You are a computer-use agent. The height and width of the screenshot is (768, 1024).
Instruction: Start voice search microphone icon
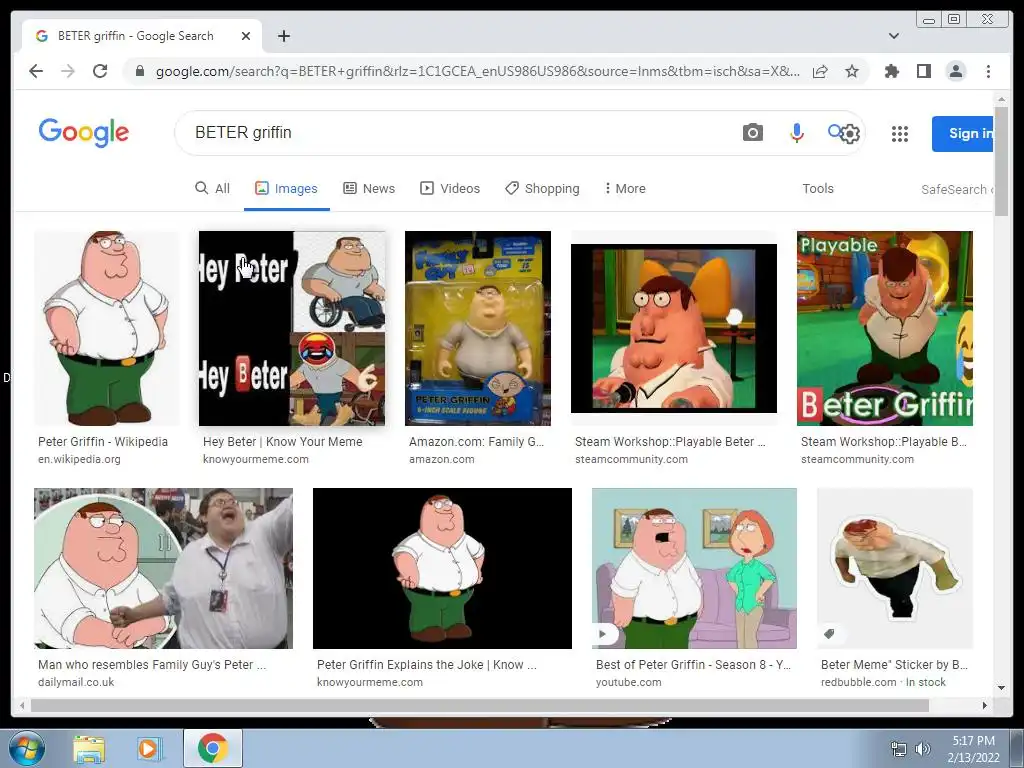(796, 133)
